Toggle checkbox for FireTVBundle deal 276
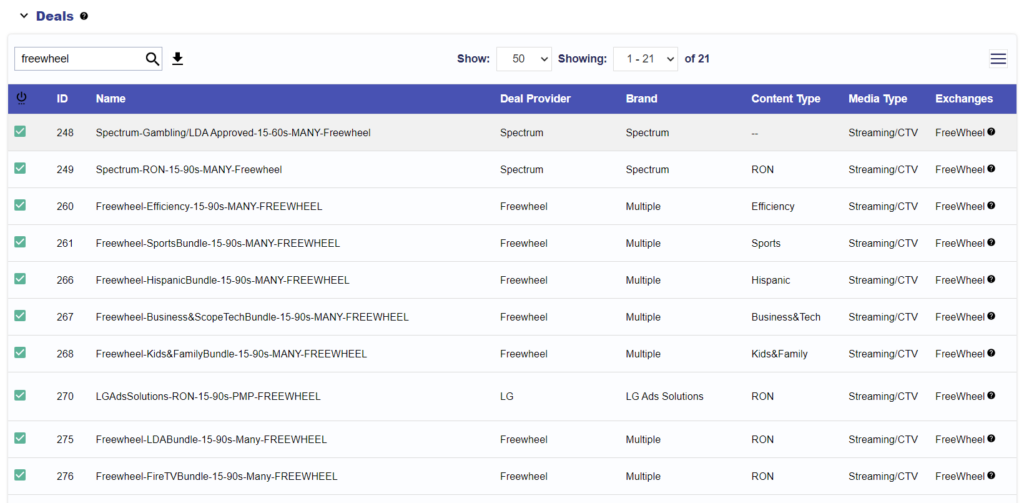Screen dimensions: 1024x503 [x=20, y=476]
